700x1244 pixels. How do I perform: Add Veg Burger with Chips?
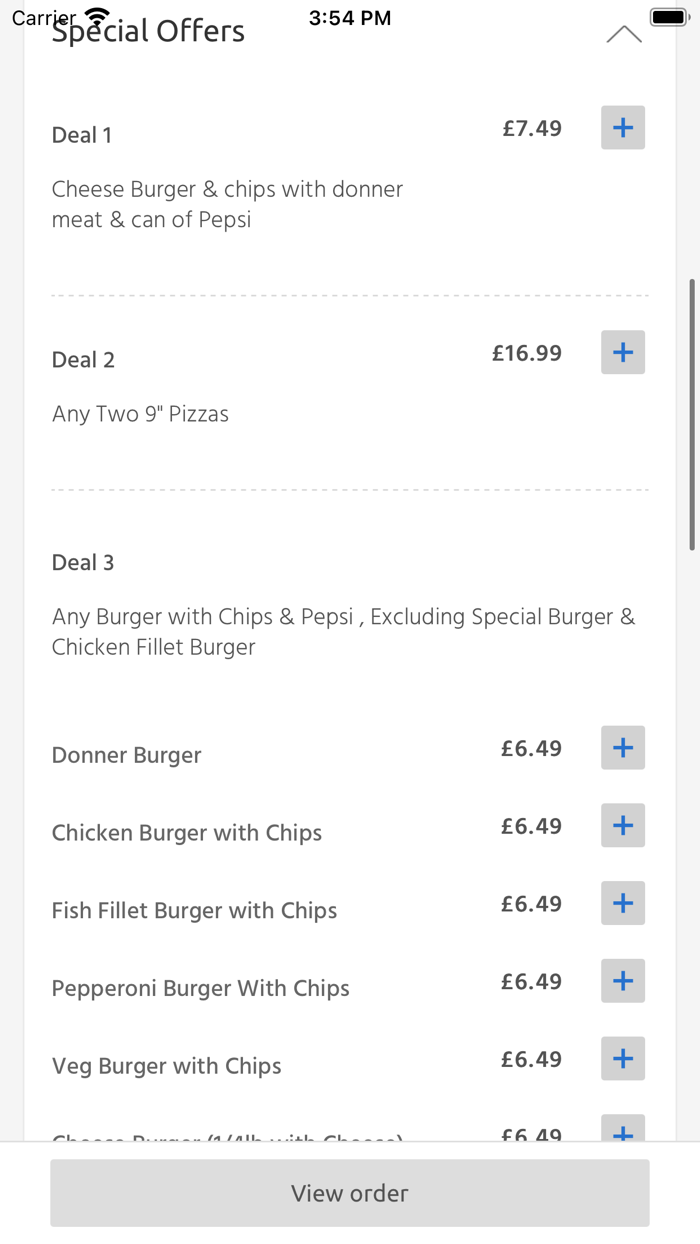622,1058
